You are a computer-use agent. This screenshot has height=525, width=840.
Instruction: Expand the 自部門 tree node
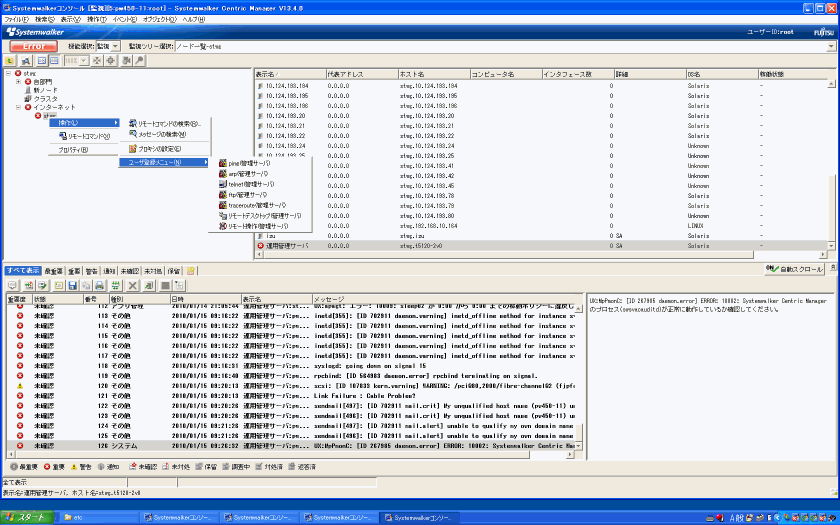click(18, 82)
